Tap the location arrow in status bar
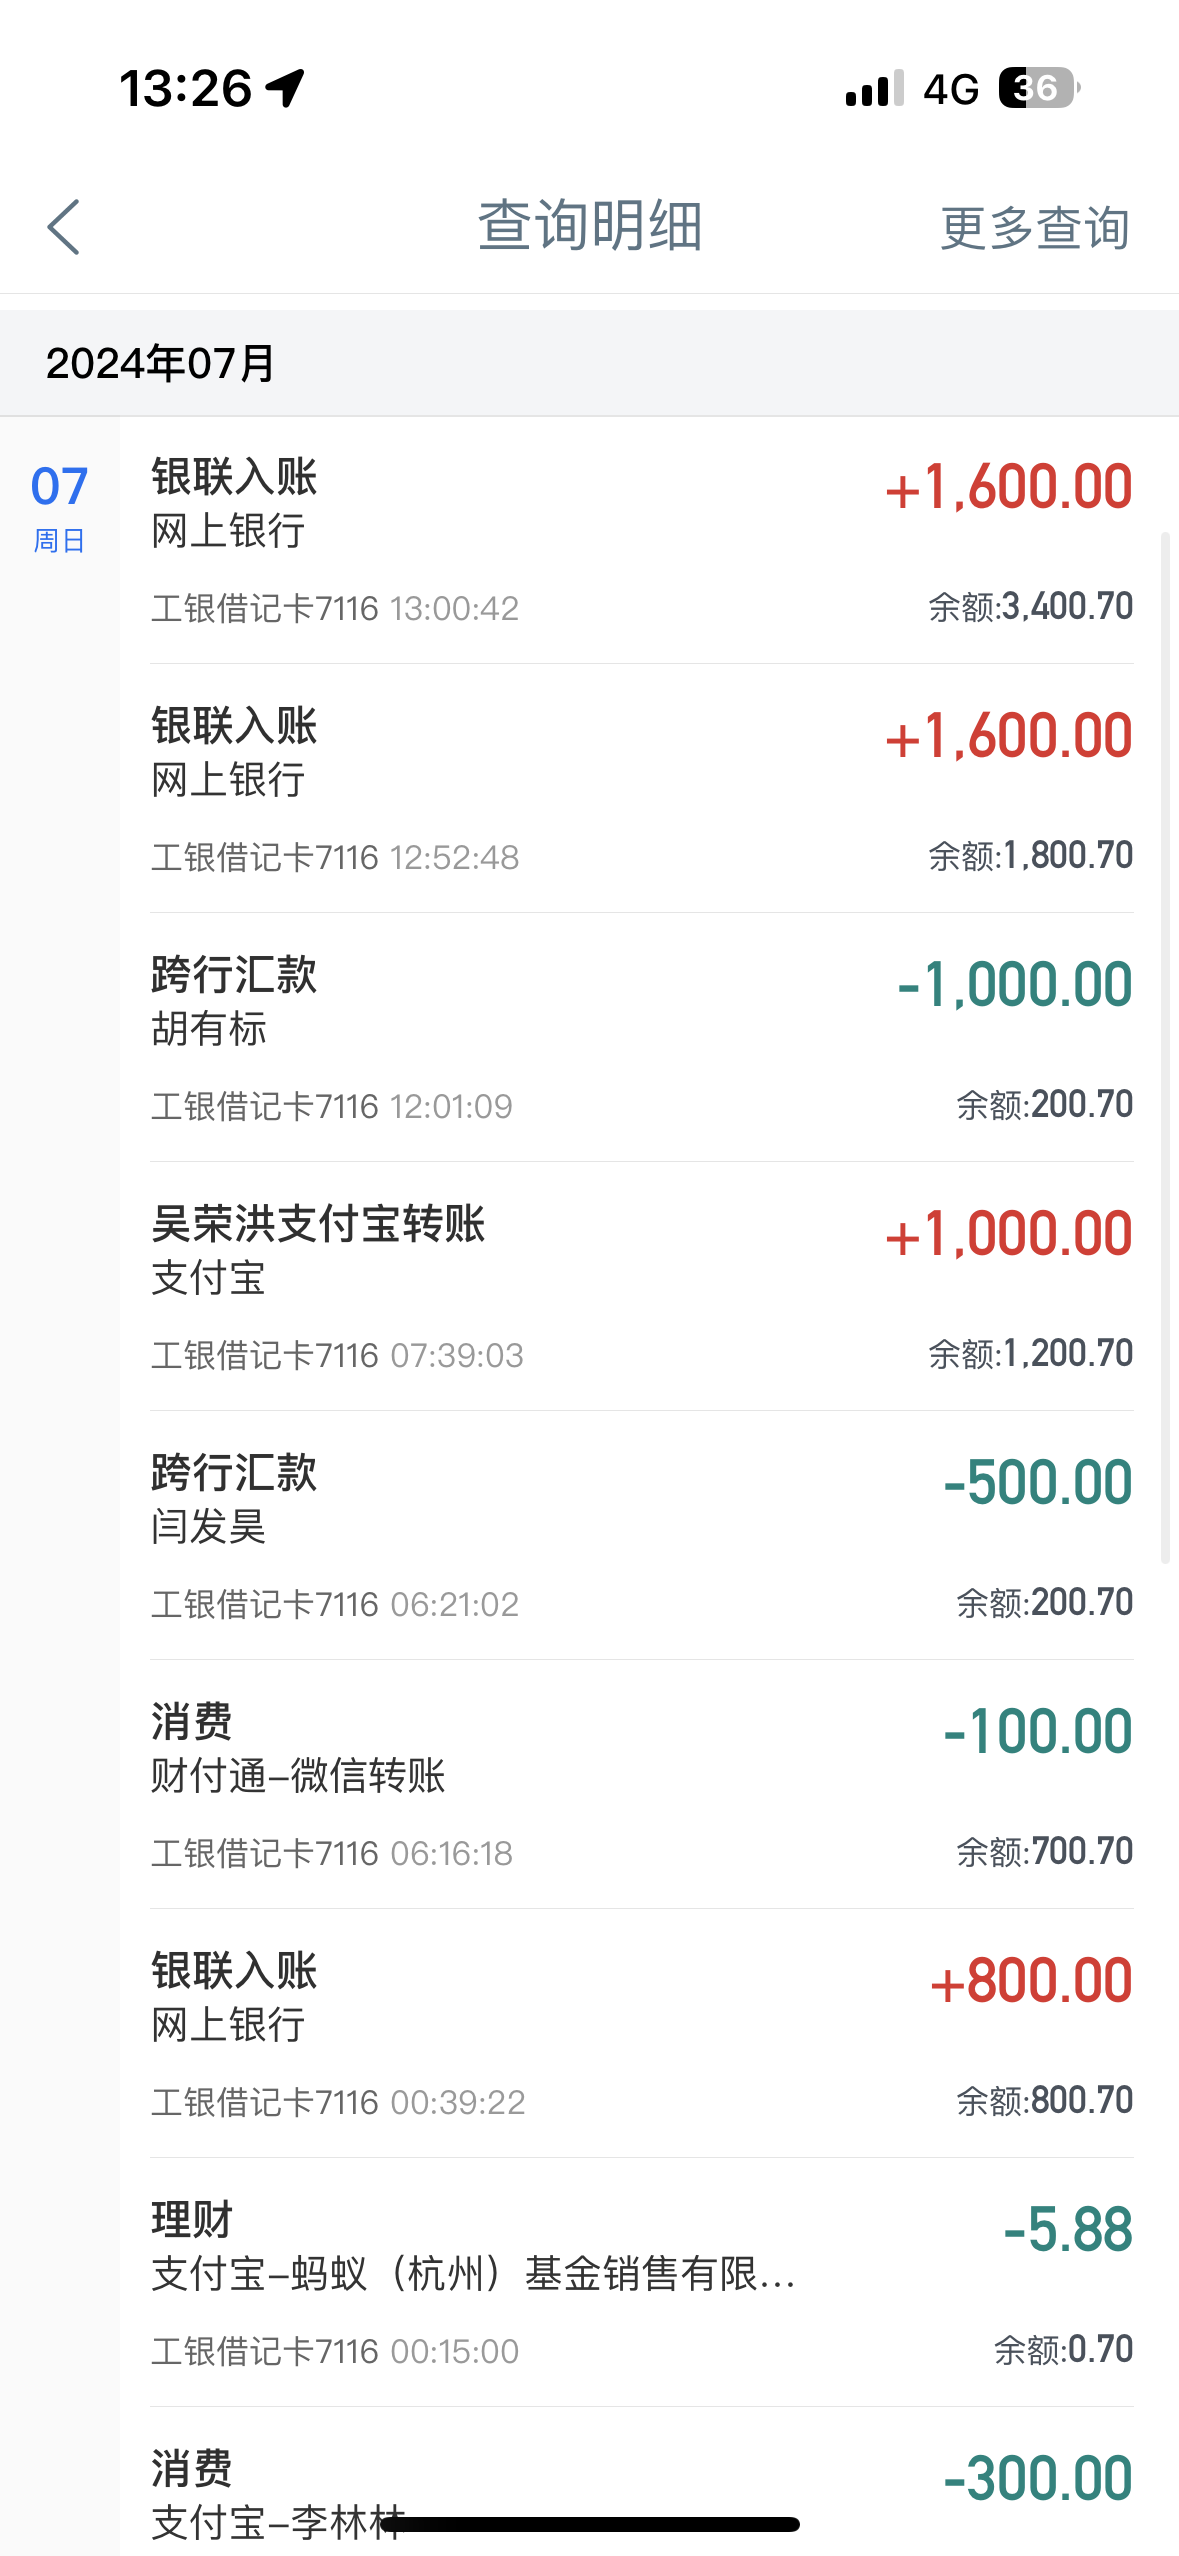Viewport: 1179px width, 2556px height. tap(286, 88)
